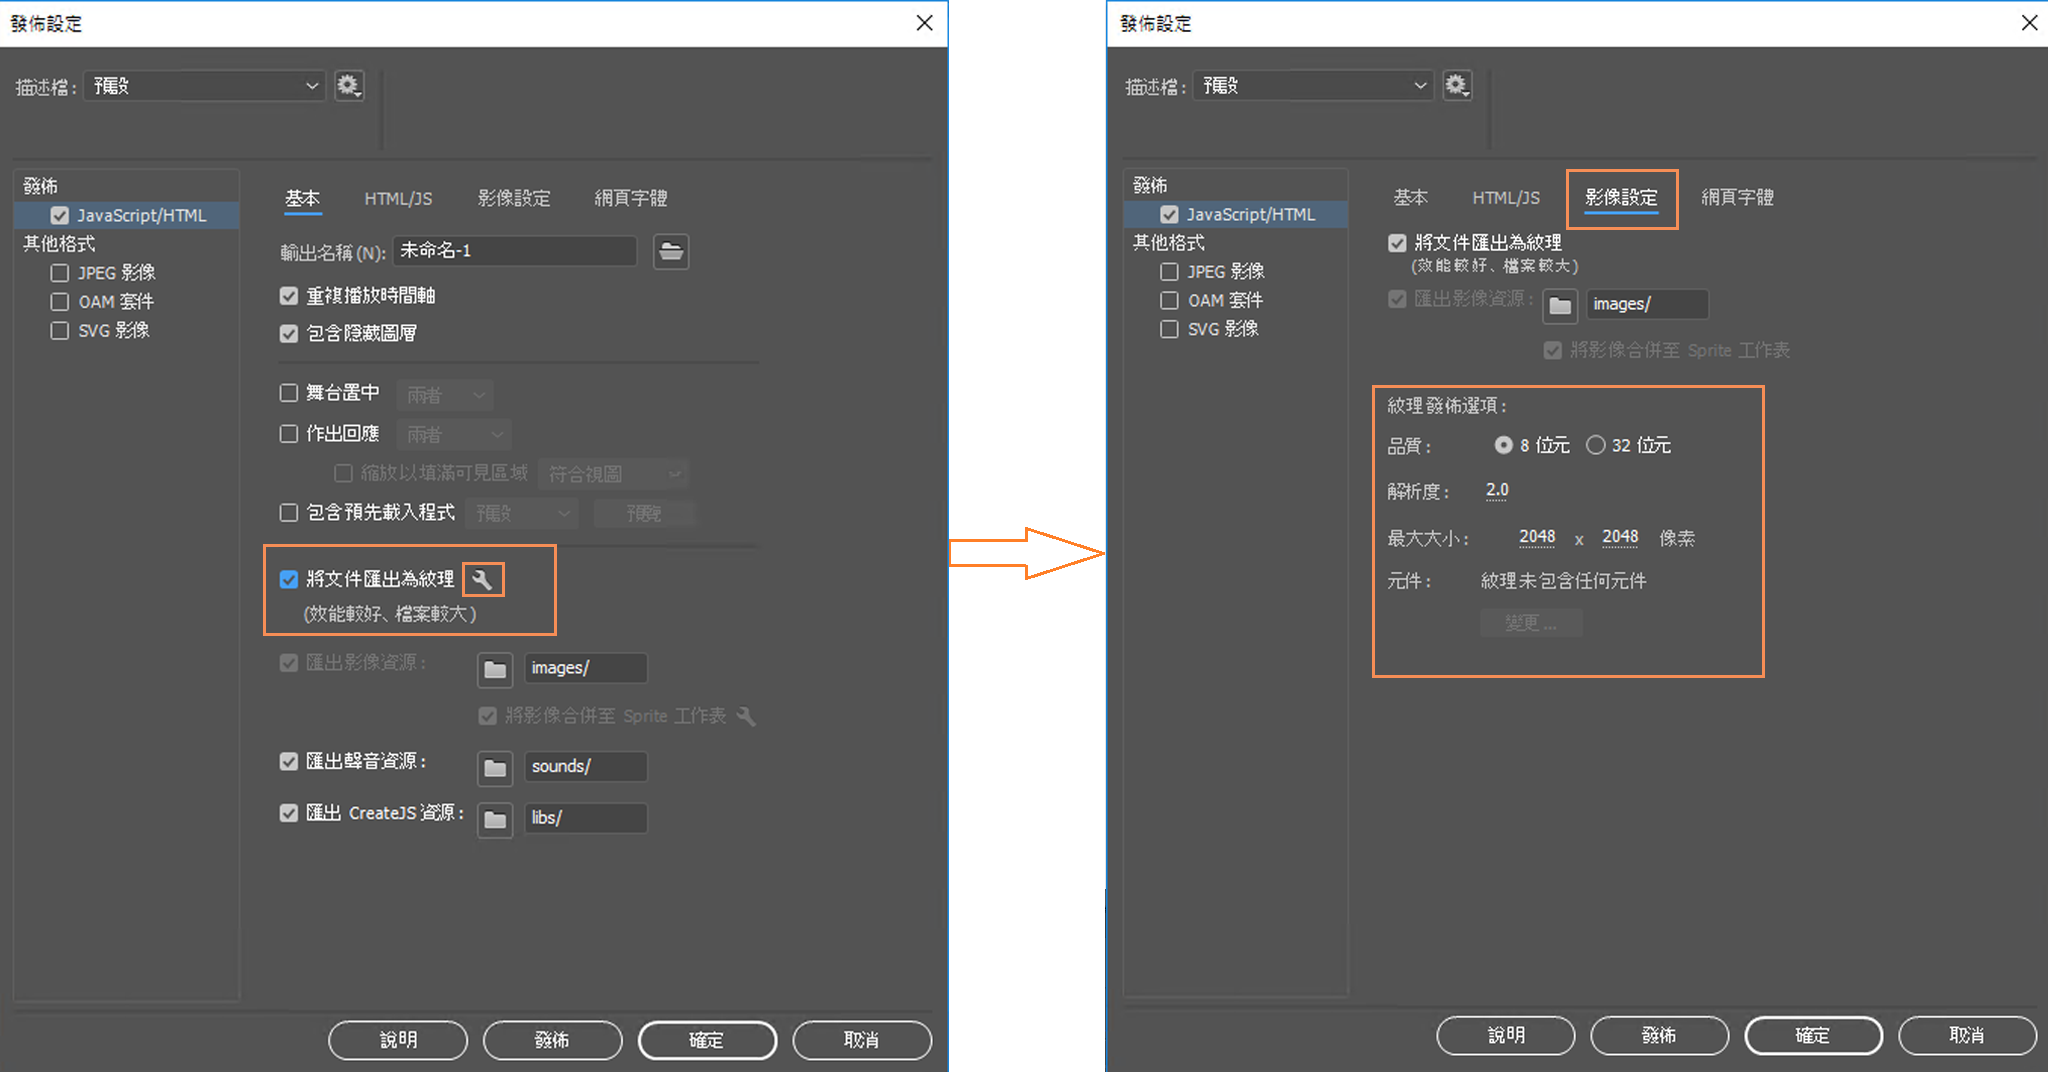Switch to 網頁字體 tab in left dialog
The width and height of the screenshot is (2048, 1072).
tap(631, 199)
